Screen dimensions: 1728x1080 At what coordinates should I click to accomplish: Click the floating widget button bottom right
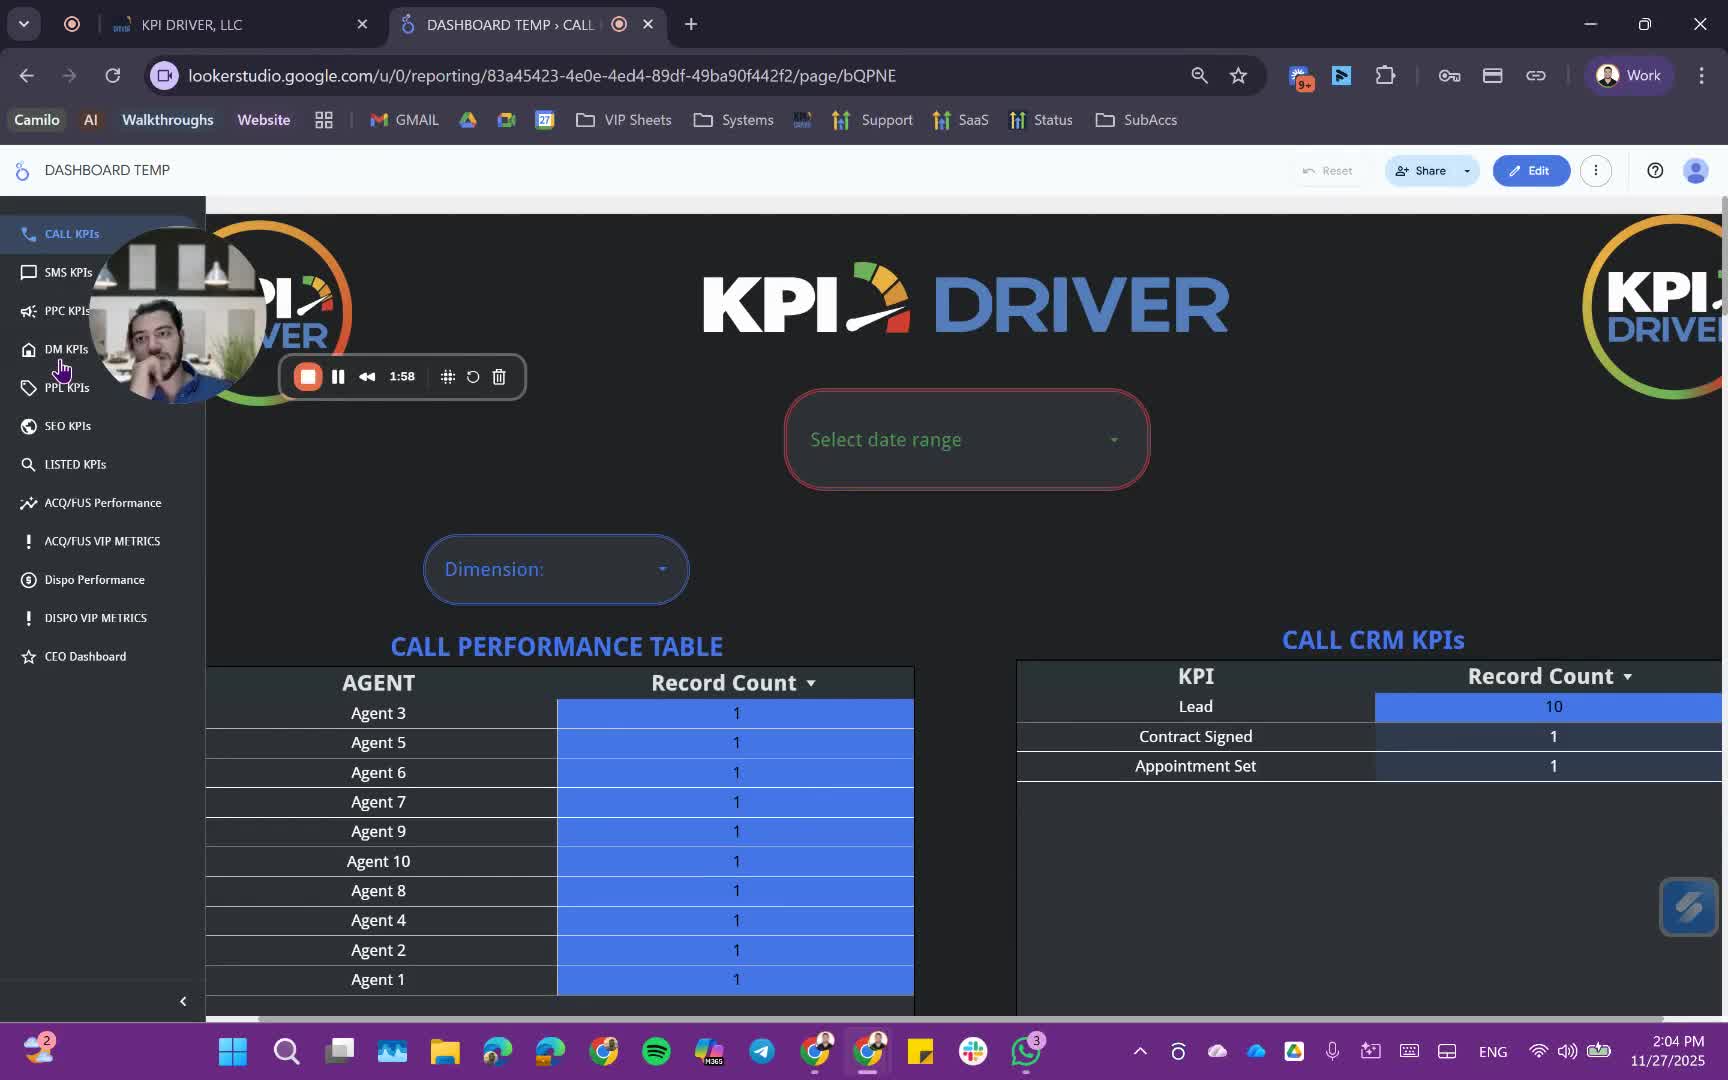point(1689,907)
